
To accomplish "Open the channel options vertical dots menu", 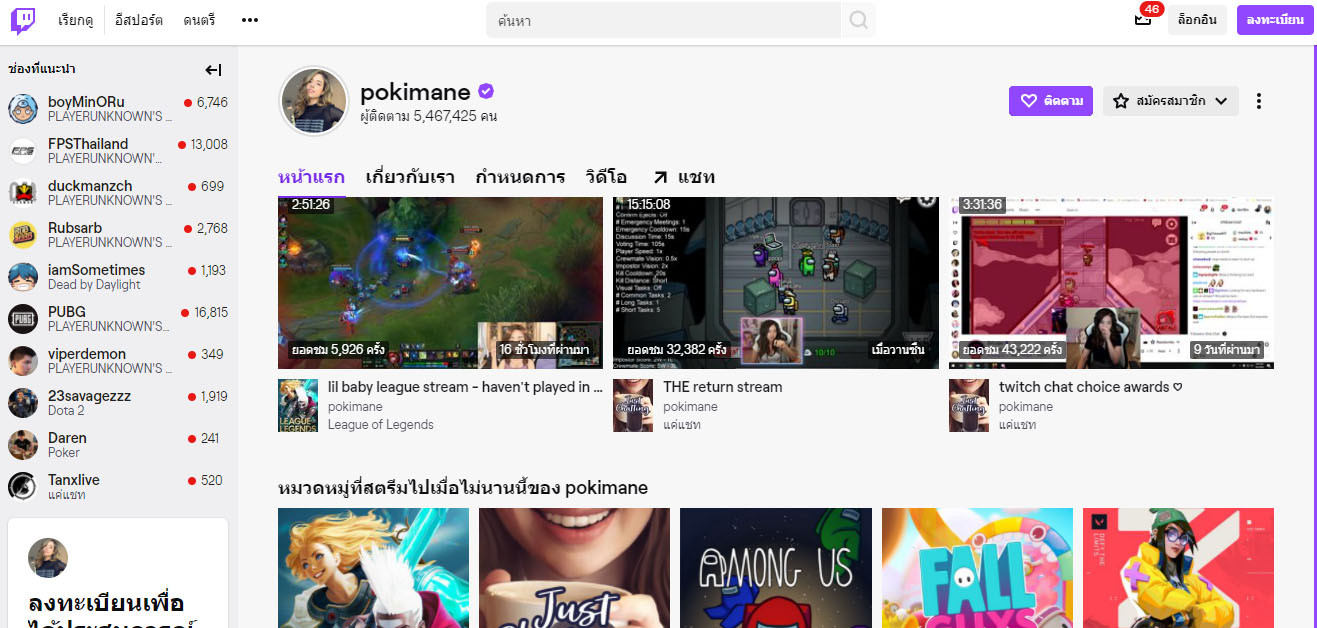I will [x=1259, y=101].
